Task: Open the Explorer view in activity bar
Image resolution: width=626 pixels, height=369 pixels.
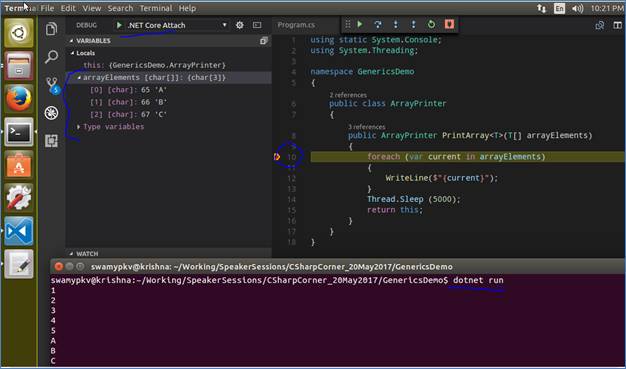Action: tap(51, 29)
